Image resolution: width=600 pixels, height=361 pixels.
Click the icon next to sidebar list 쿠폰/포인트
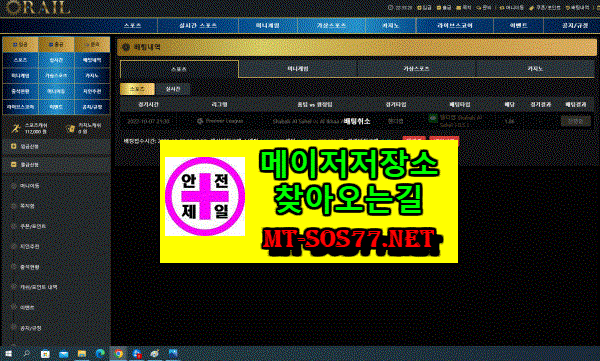14,226
